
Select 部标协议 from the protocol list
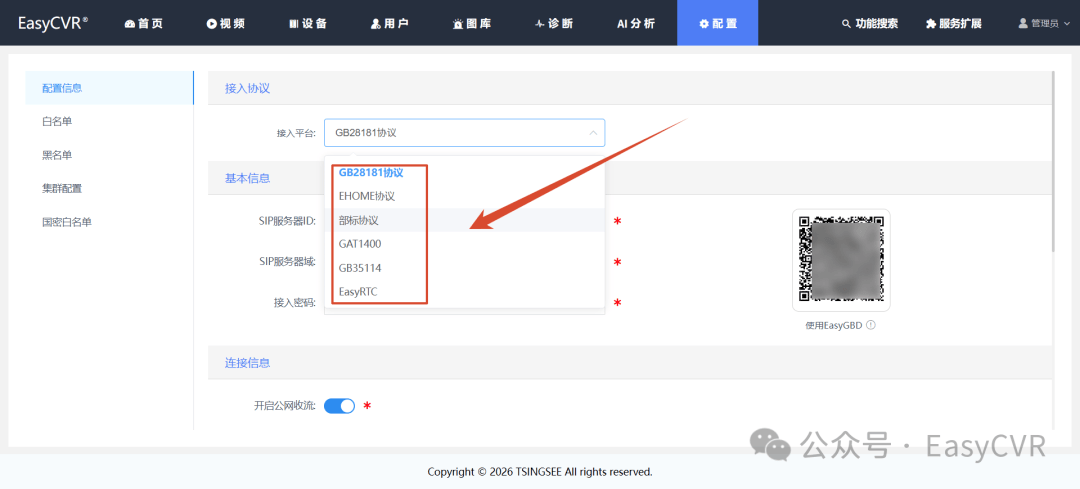(x=360, y=220)
